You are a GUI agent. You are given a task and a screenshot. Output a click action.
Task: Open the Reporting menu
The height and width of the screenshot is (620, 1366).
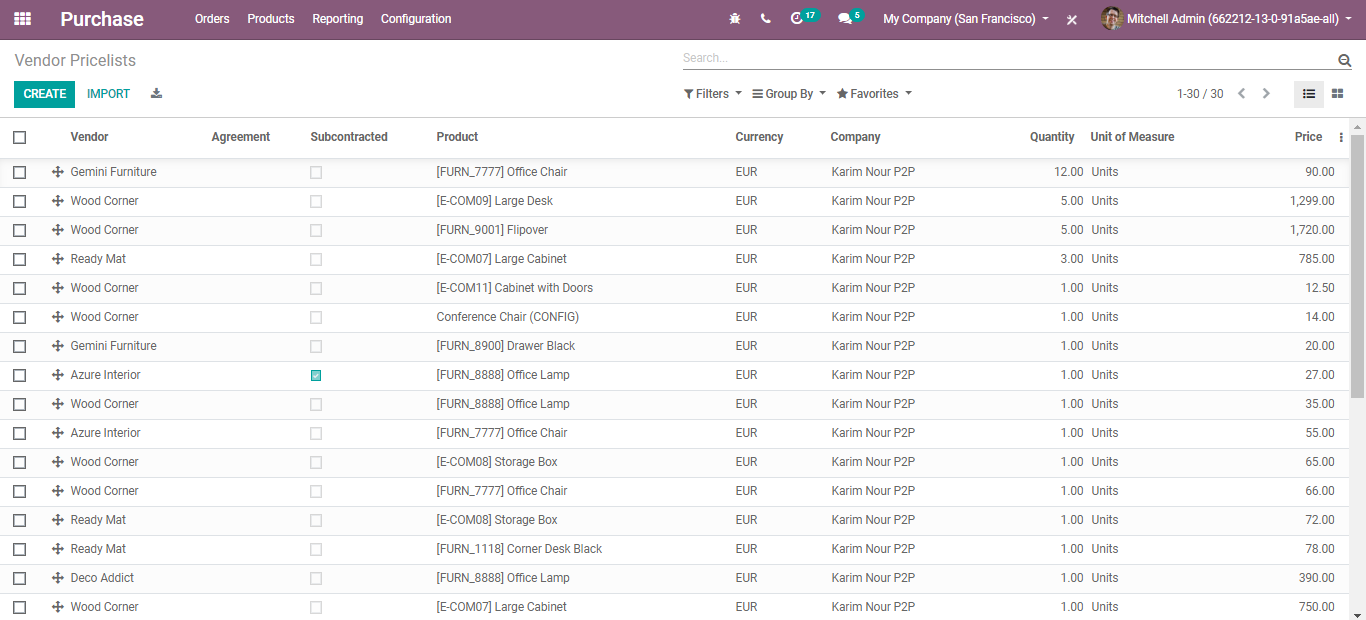338,19
